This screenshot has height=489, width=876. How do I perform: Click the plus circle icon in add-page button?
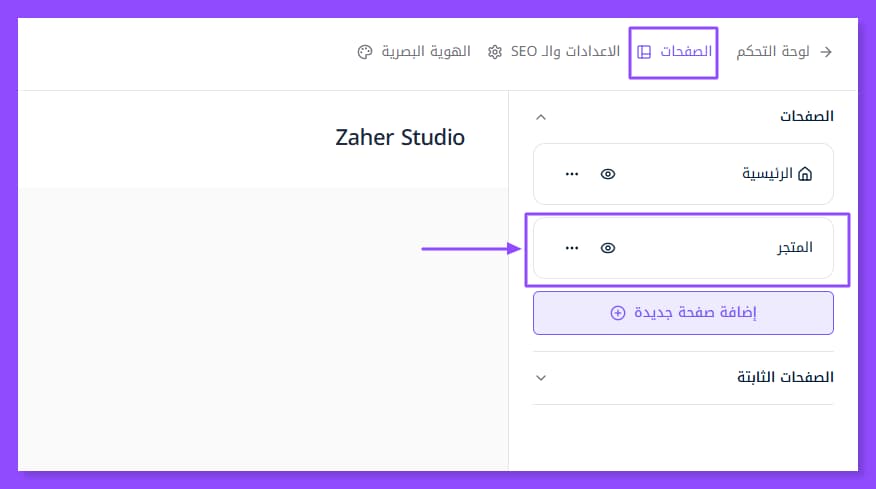point(617,313)
